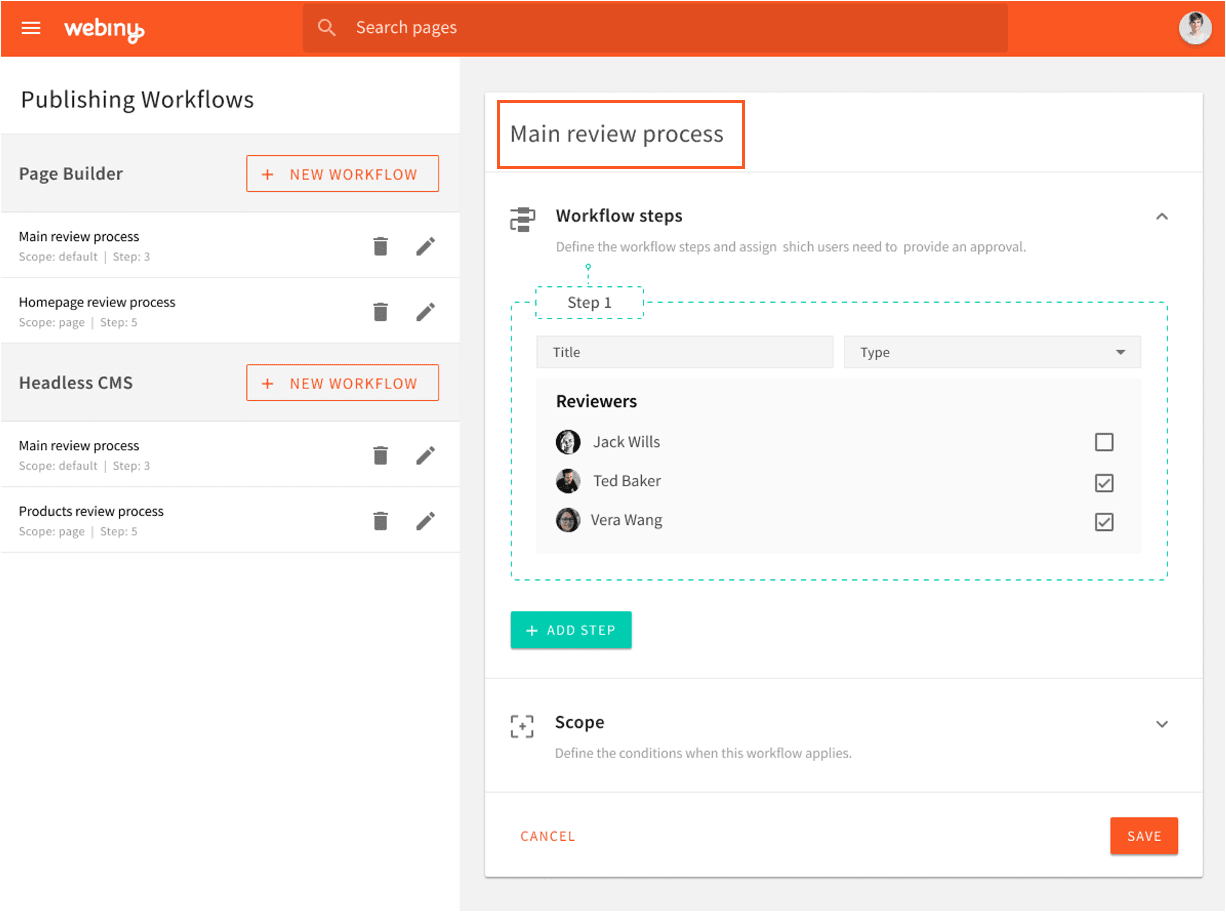Click the user avatar in top bar

point(1195,28)
